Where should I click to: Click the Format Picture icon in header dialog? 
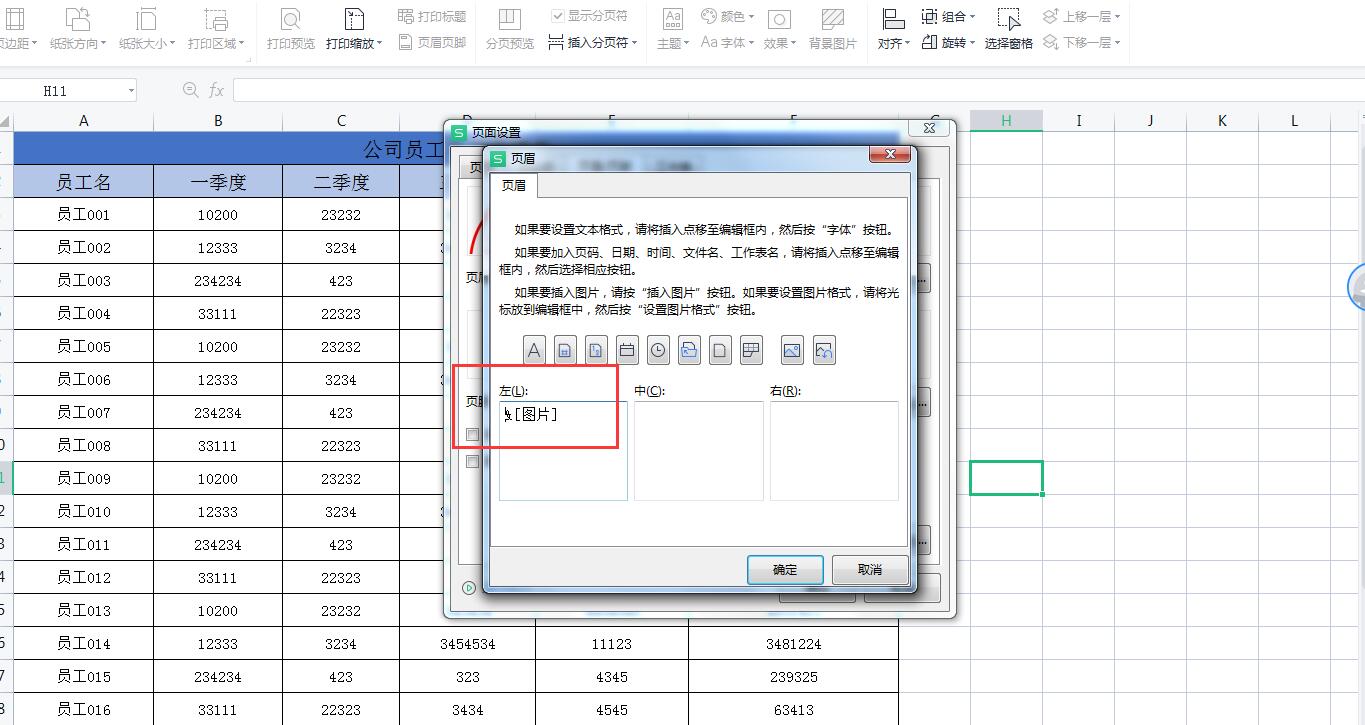pyautogui.click(x=823, y=350)
